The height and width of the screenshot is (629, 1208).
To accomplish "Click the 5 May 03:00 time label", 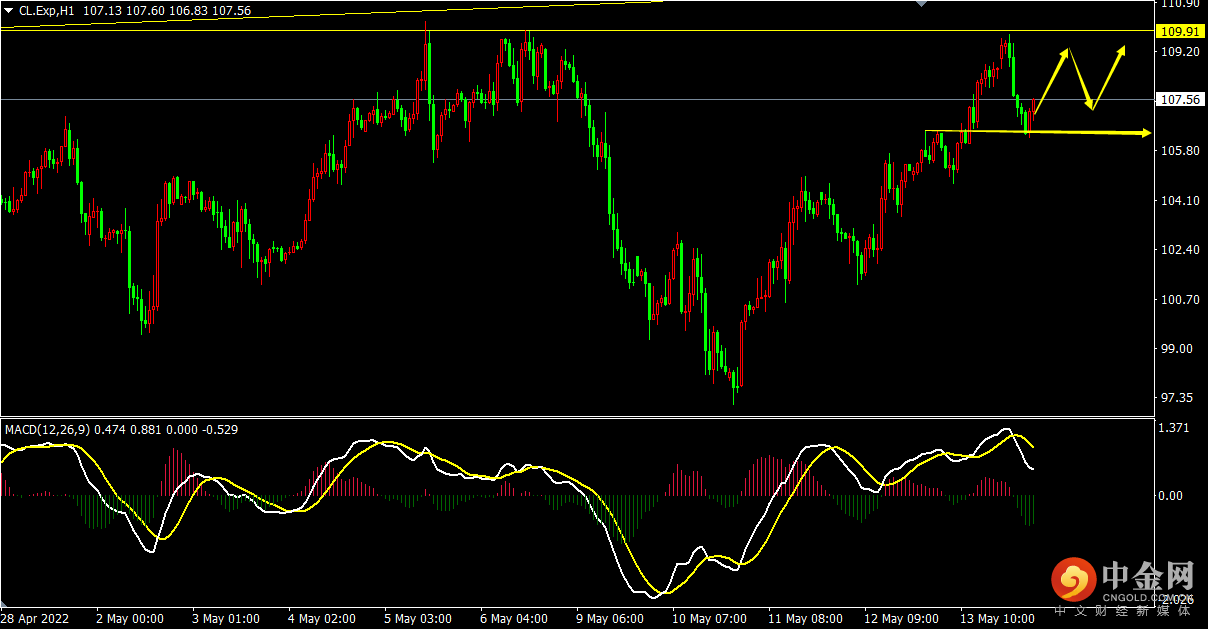I will click(417, 619).
